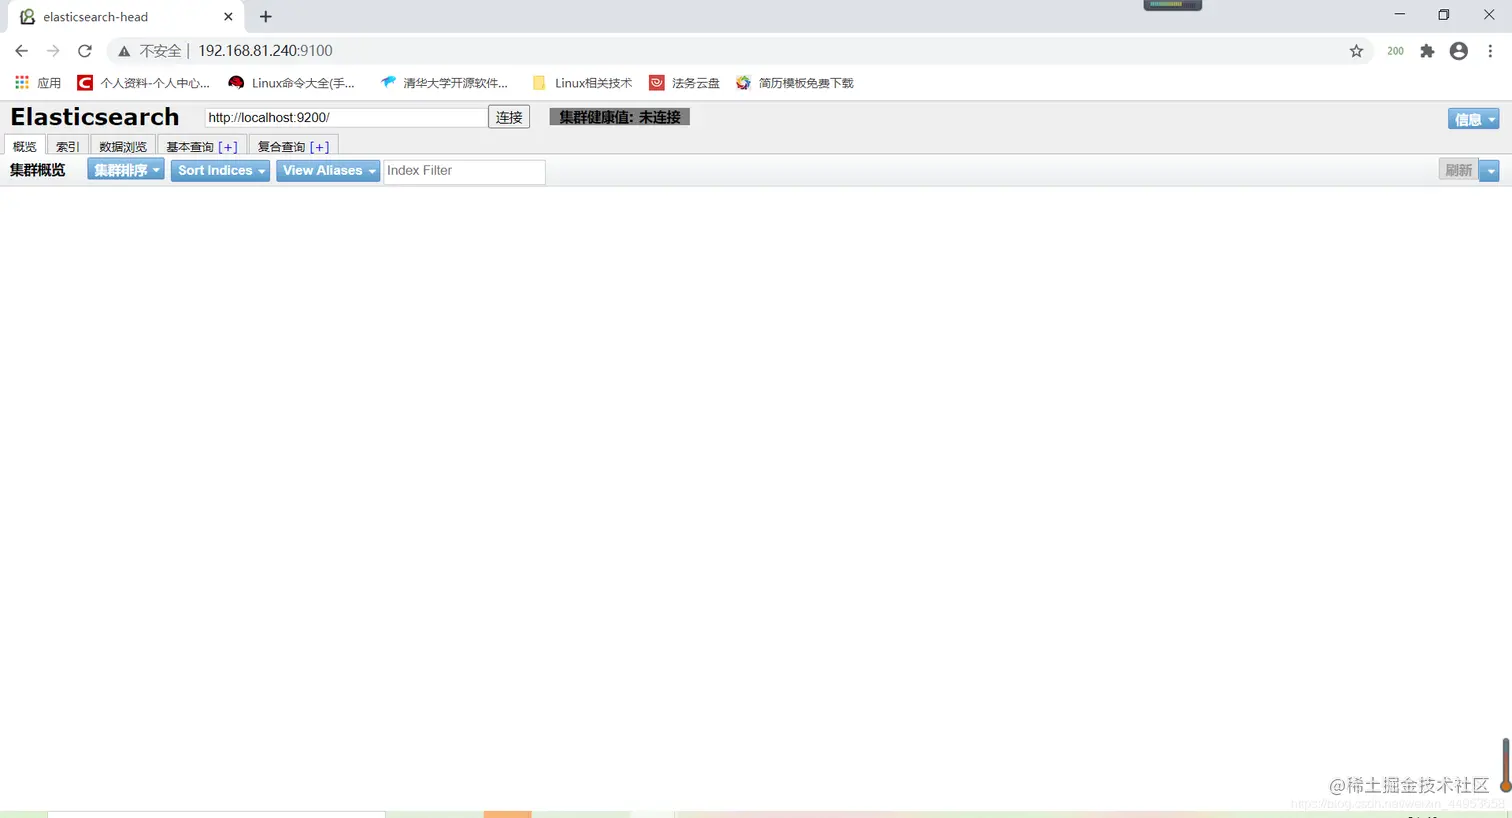Switch to the 基本查询 tab
This screenshot has width=1512, height=818.
point(190,146)
